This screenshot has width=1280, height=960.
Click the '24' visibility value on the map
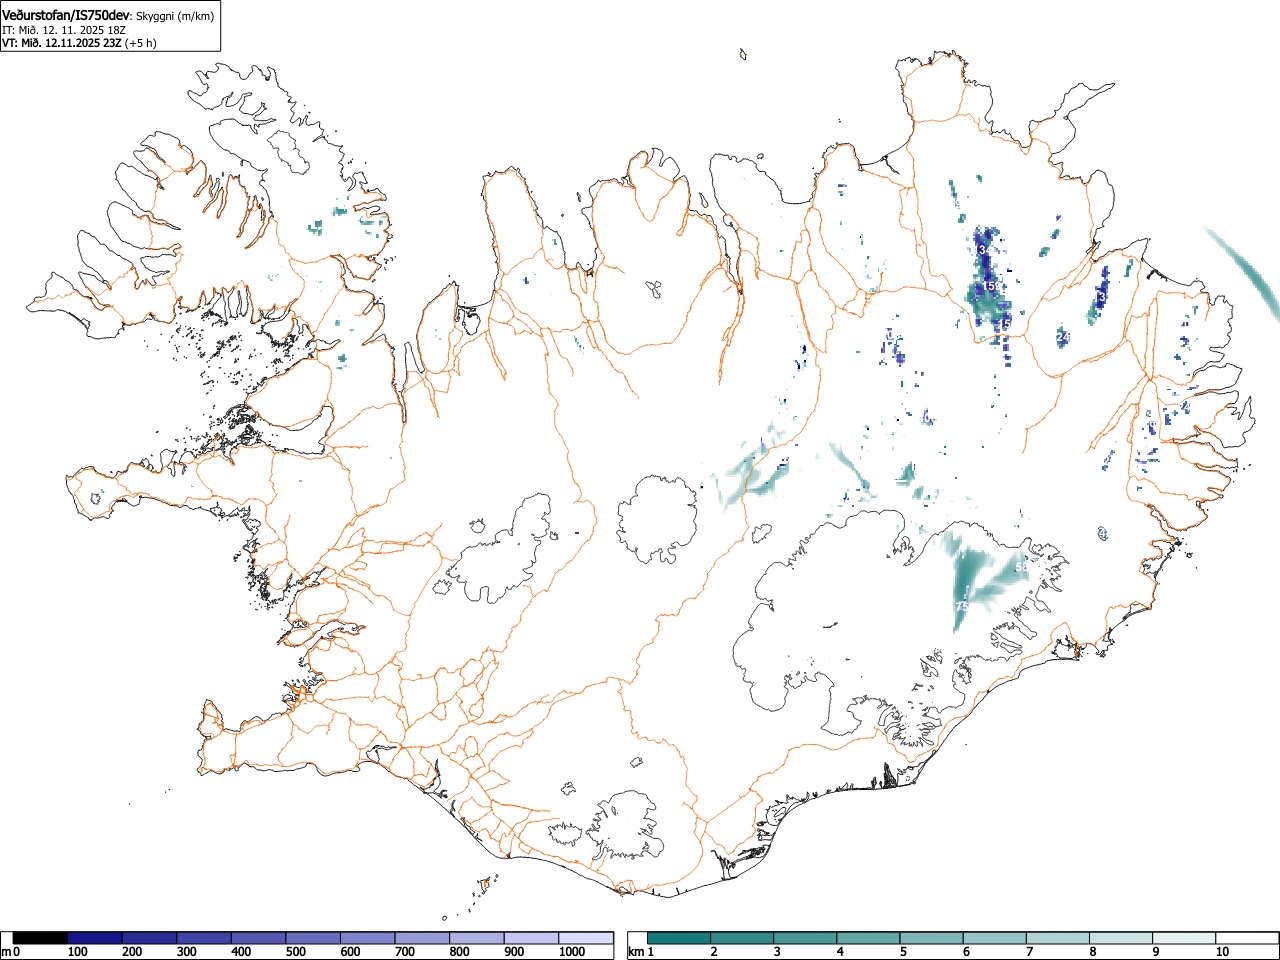(1063, 337)
